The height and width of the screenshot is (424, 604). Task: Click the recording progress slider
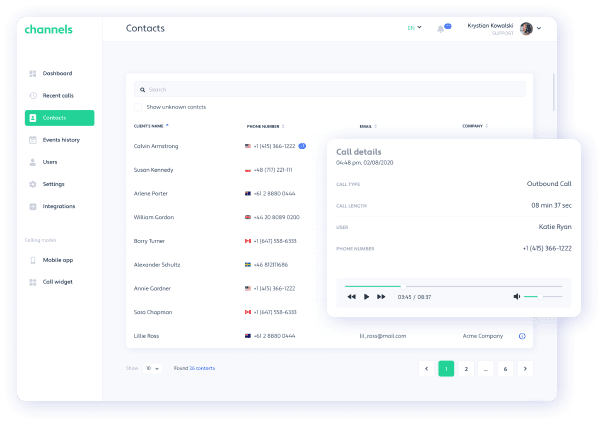(x=453, y=286)
